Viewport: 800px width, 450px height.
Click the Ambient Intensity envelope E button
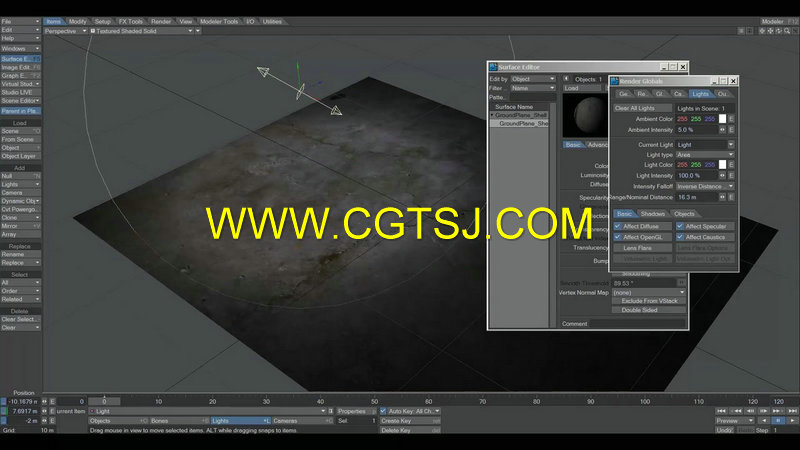(x=731, y=130)
